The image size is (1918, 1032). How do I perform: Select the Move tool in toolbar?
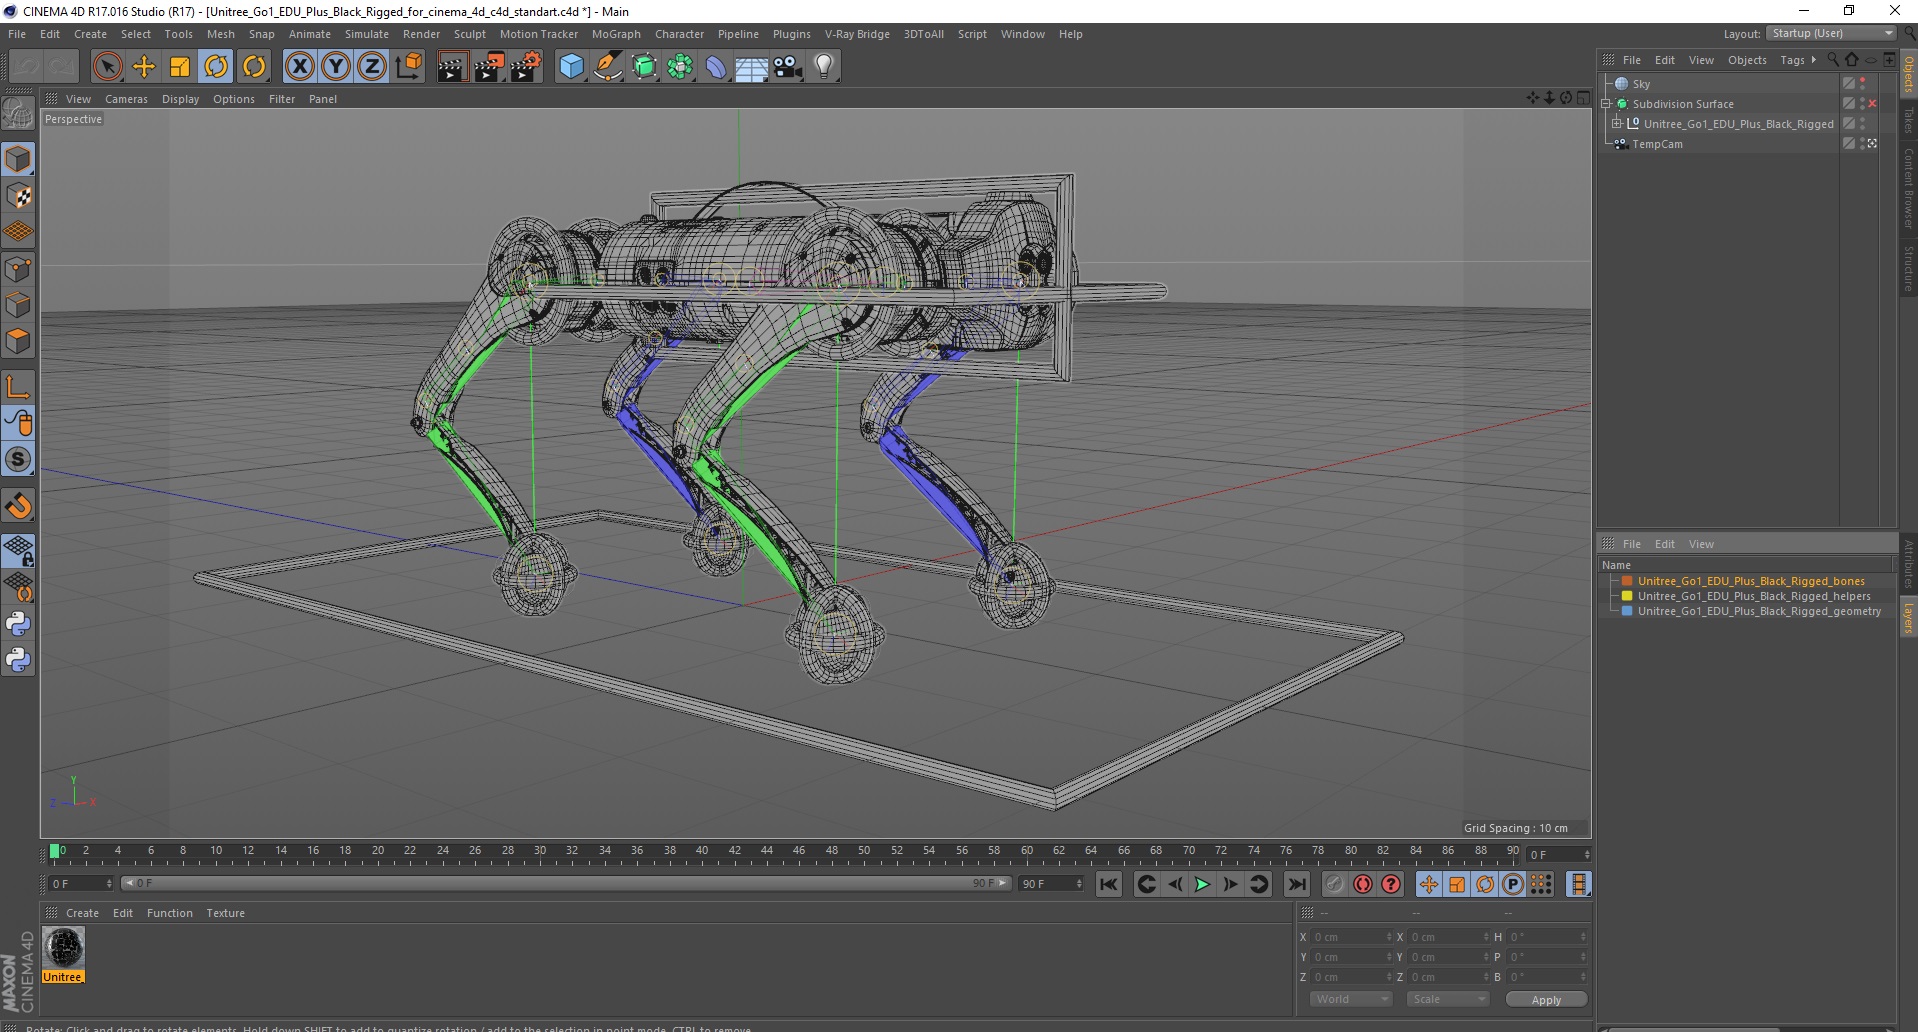[144, 67]
